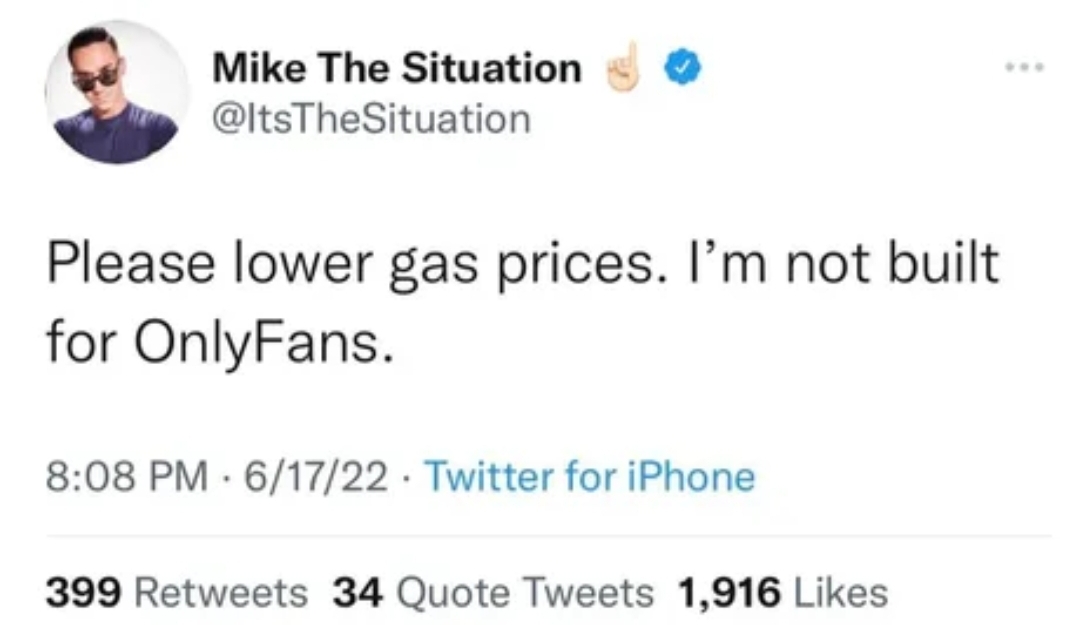View the 399 retweets count
1080x625 pixels.
coord(83,593)
